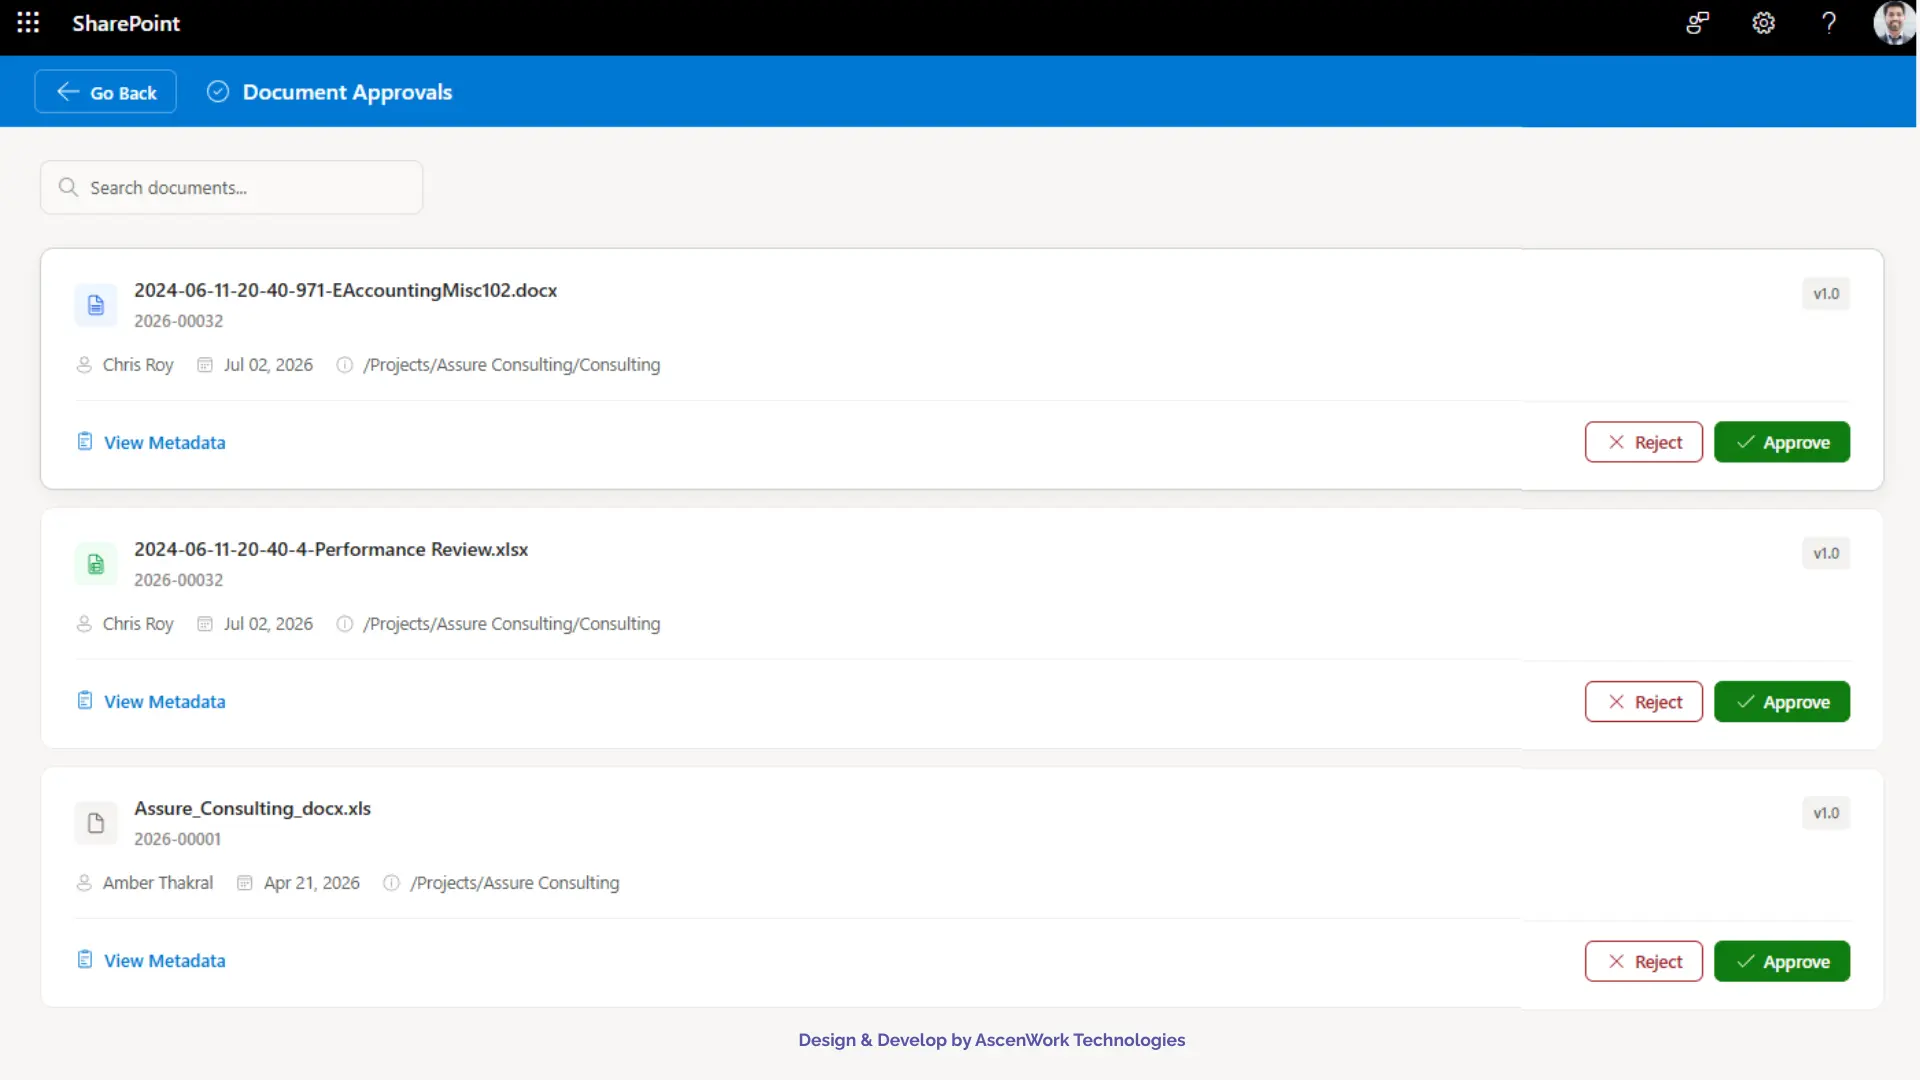Screen dimensions: 1920x1080
Task: Click the people feedback icon in header
Action: (1697, 23)
